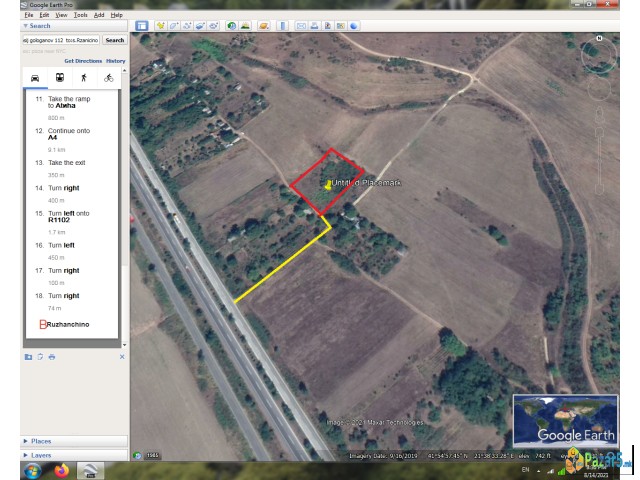This screenshot has width=640, height=480.
Task: Click the Email toolbar icon
Action: [x=301, y=25]
